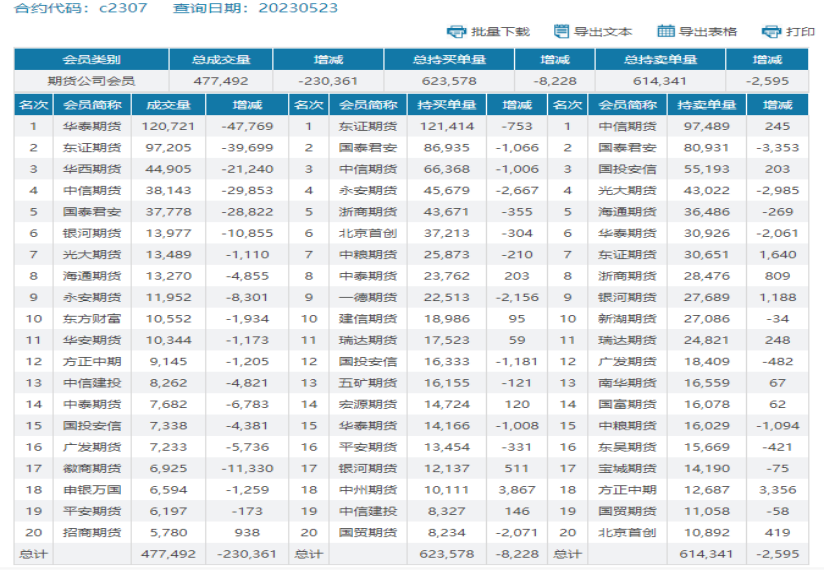Select 中信期货 in the short position ranking
The width and height of the screenshot is (825, 571).
click(x=627, y=126)
